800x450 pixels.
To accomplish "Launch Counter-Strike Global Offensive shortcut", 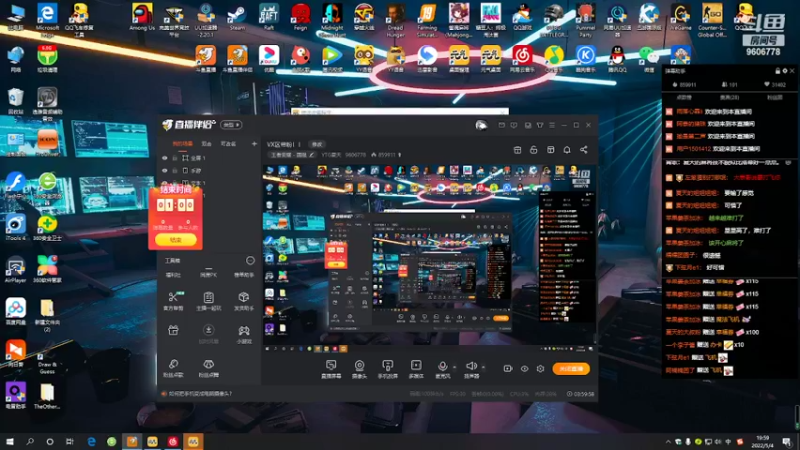I will click(x=712, y=20).
